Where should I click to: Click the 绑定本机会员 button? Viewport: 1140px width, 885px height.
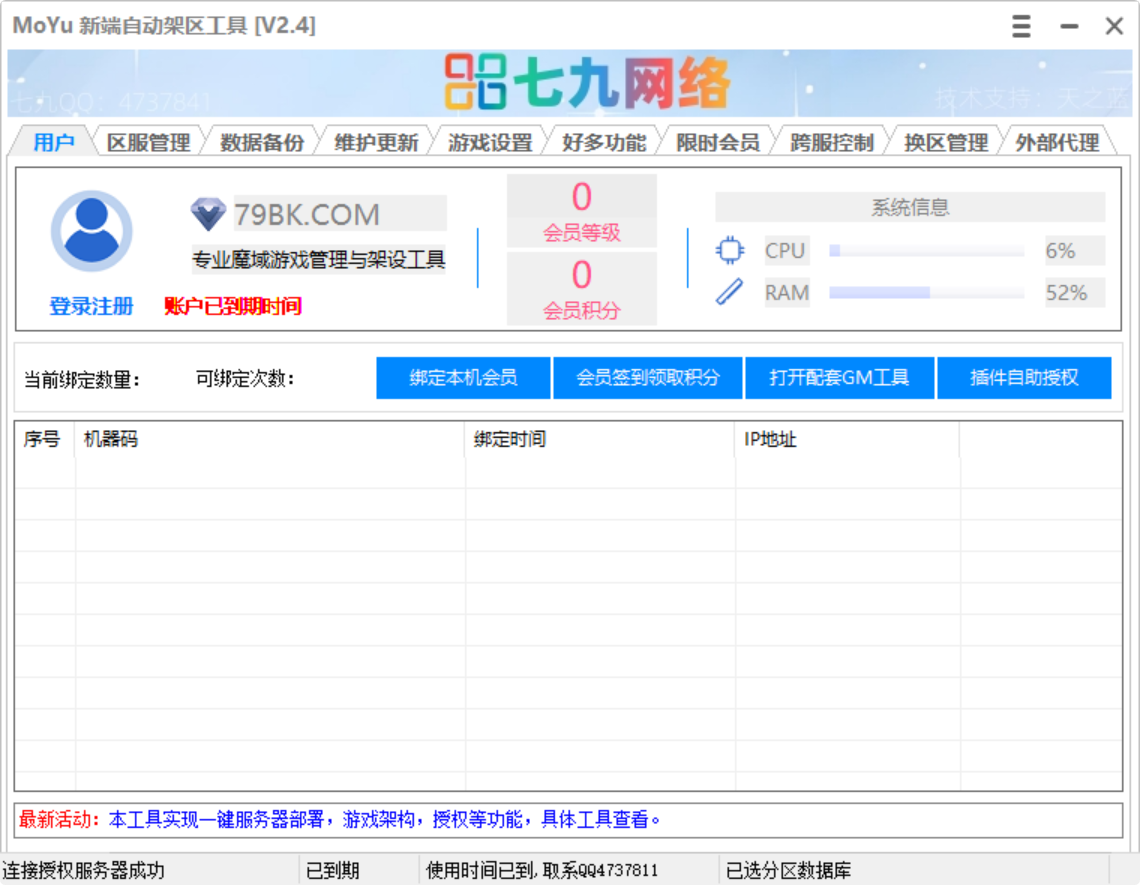point(463,378)
